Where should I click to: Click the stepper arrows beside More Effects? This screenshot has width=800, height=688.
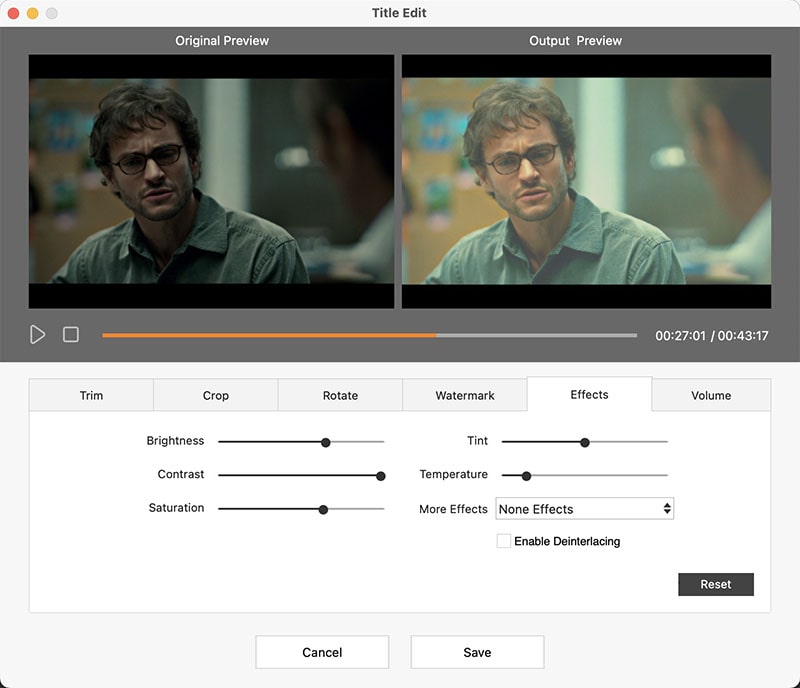(666, 509)
